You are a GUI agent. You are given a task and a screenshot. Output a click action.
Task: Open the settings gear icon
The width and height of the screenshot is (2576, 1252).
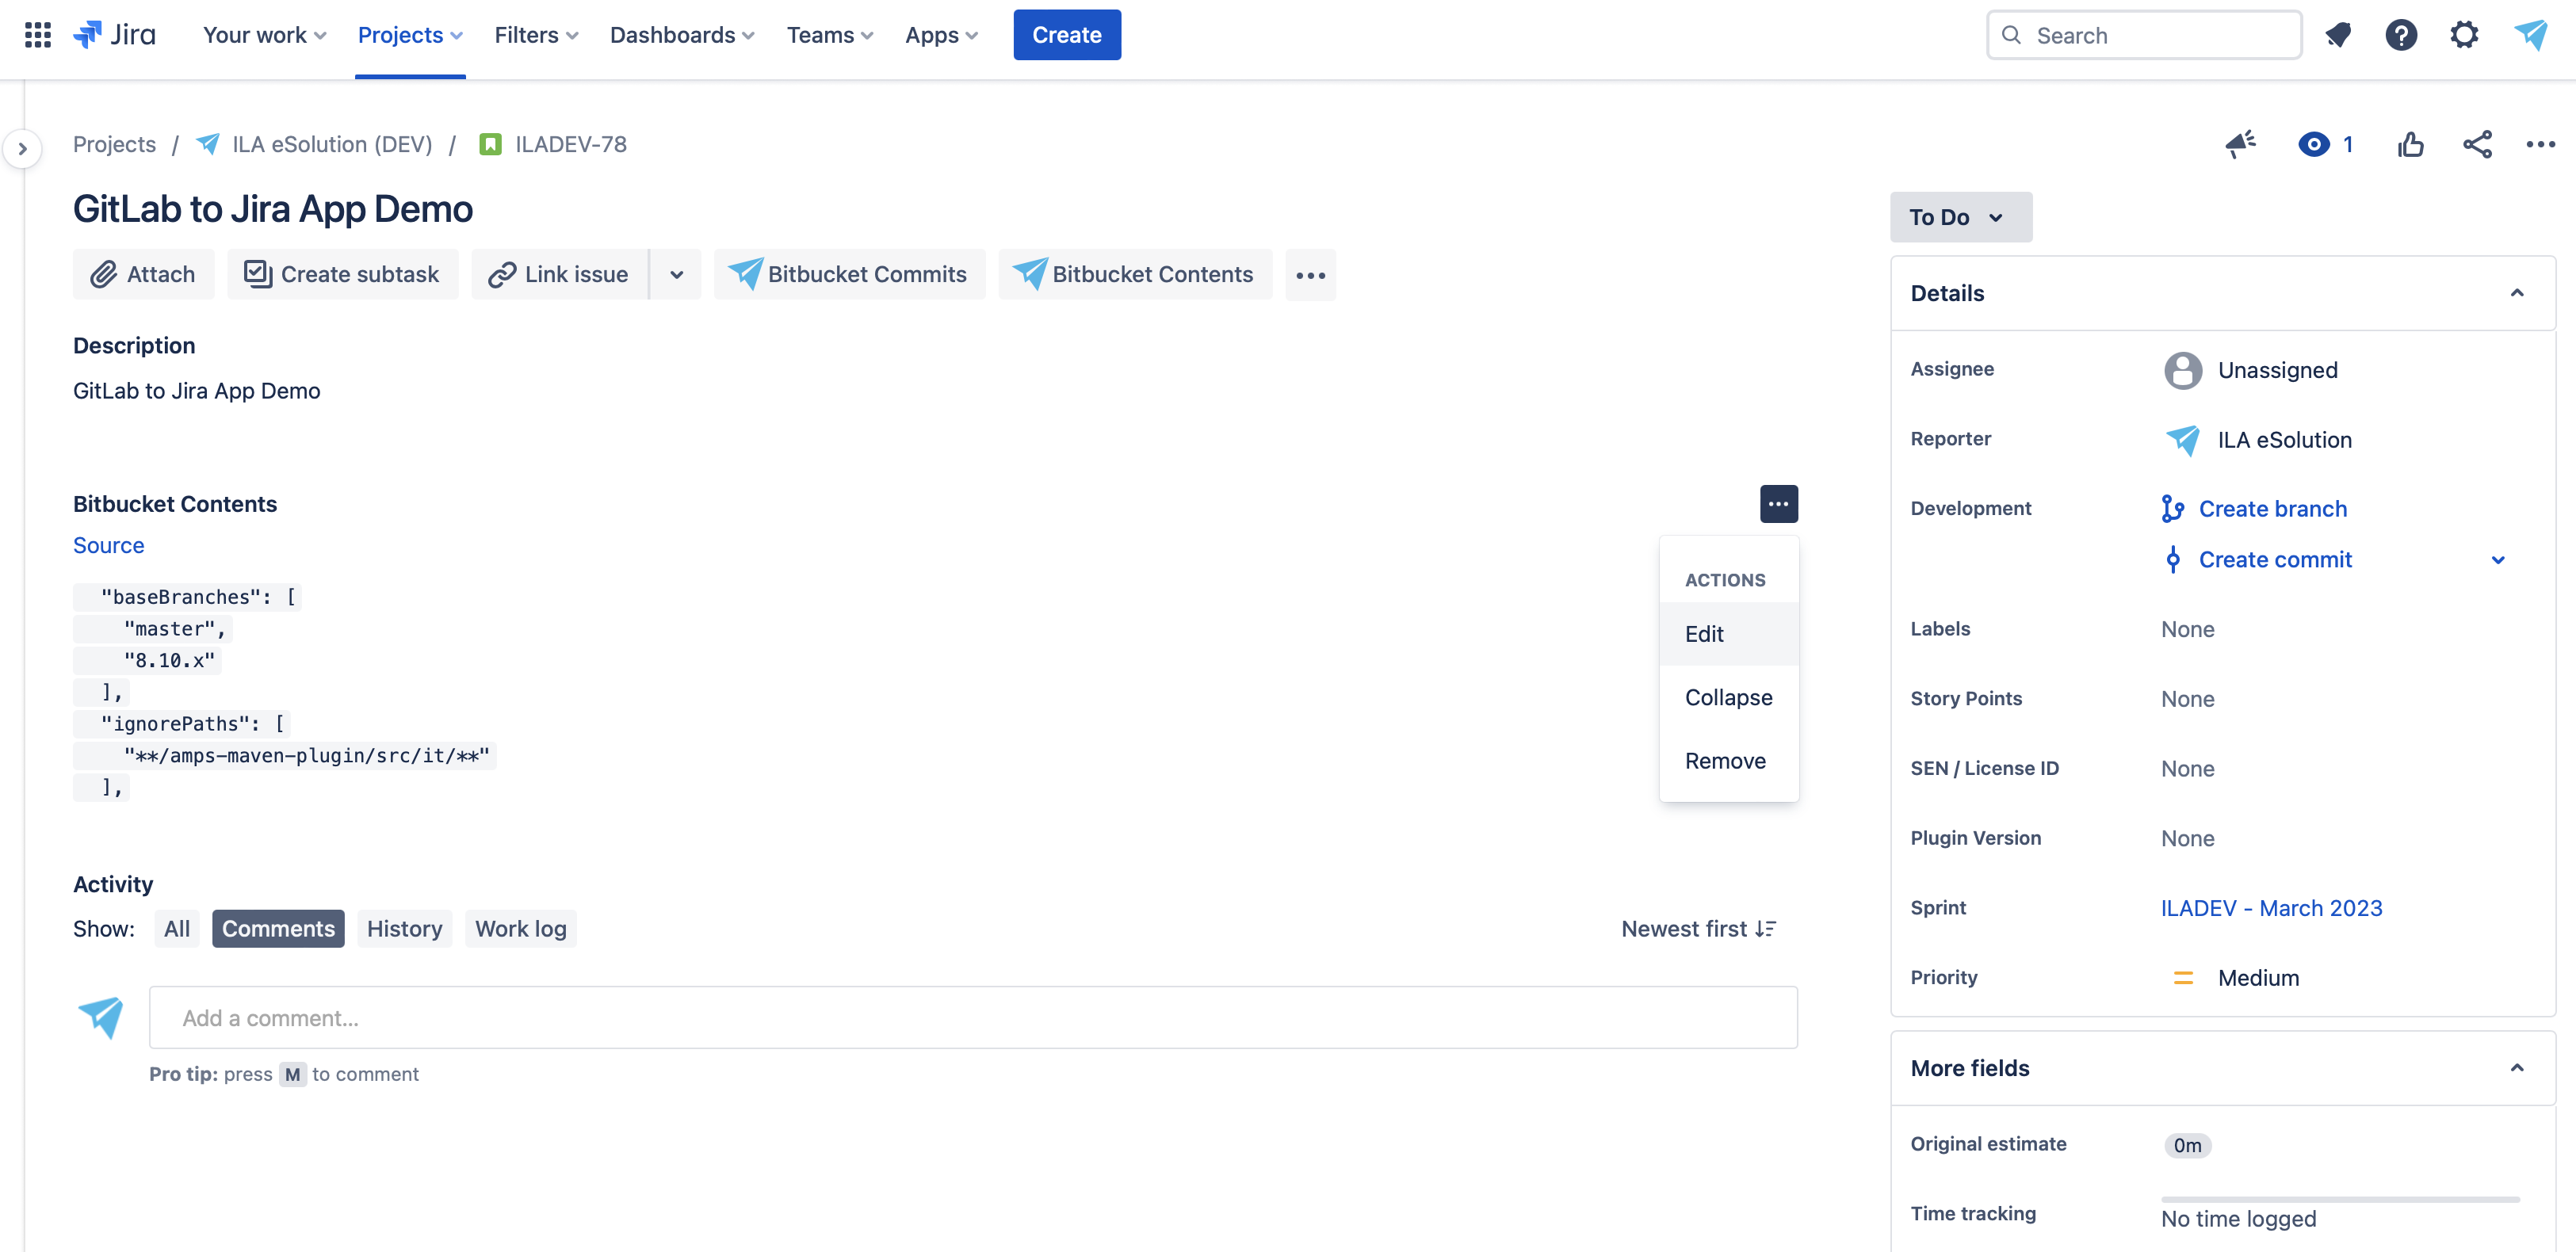pyautogui.click(x=2464, y=35)
